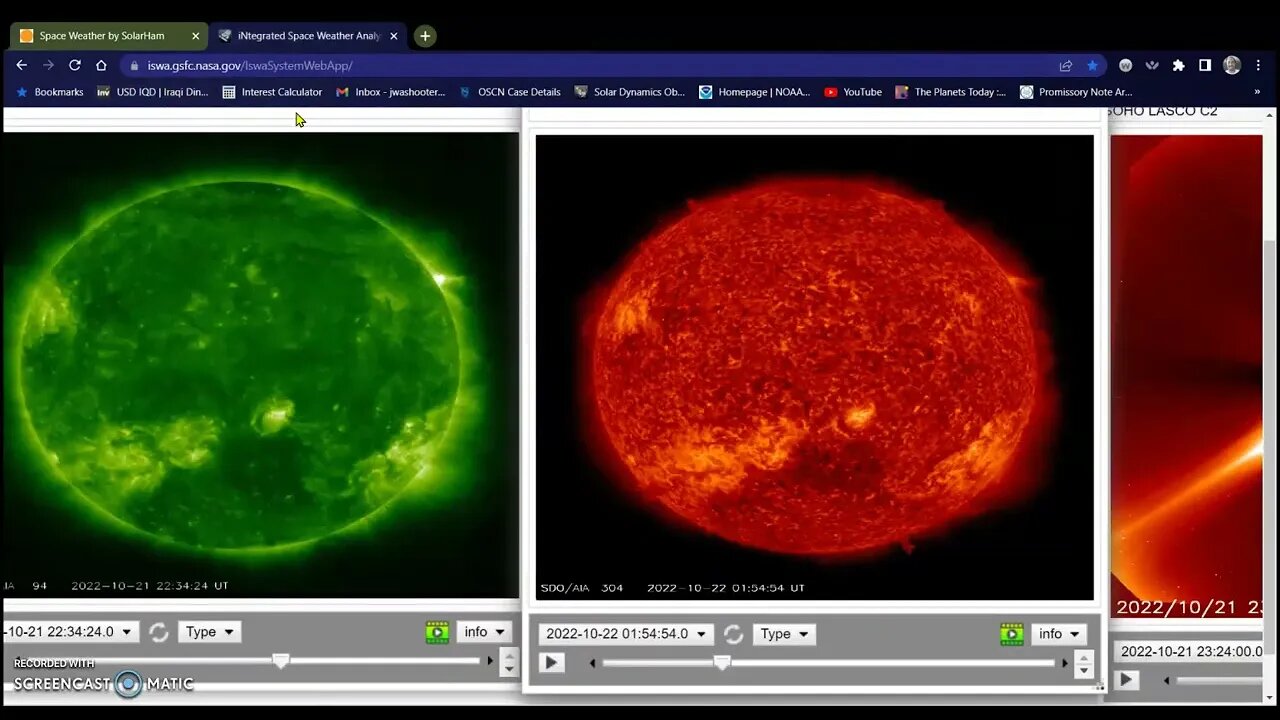Decrement the AIA 304 stepper down

tap(1084, 671)
